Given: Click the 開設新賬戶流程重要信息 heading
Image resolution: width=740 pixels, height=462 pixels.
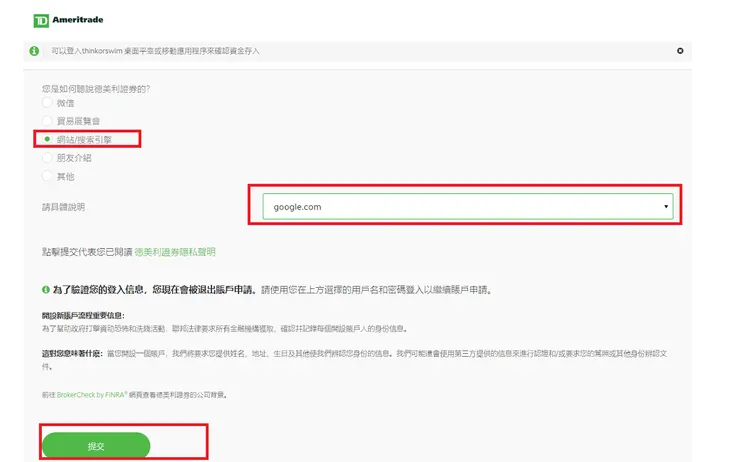Looking at the screenshot, I should [83, 316].
